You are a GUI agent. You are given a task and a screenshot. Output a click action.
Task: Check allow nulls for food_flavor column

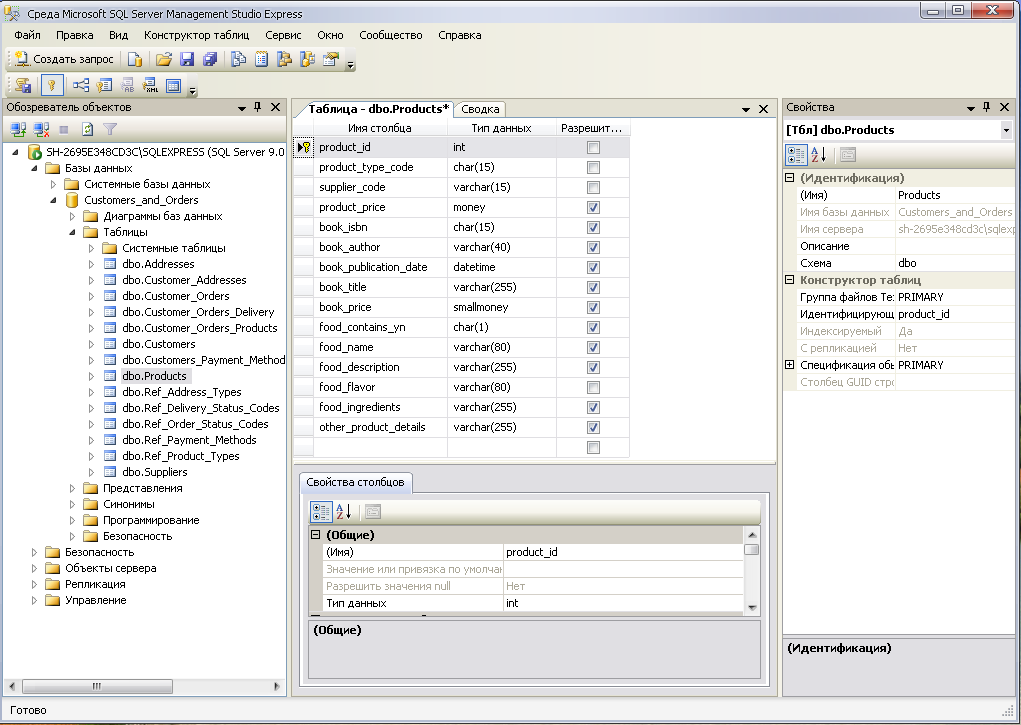(x=593, y=387)
